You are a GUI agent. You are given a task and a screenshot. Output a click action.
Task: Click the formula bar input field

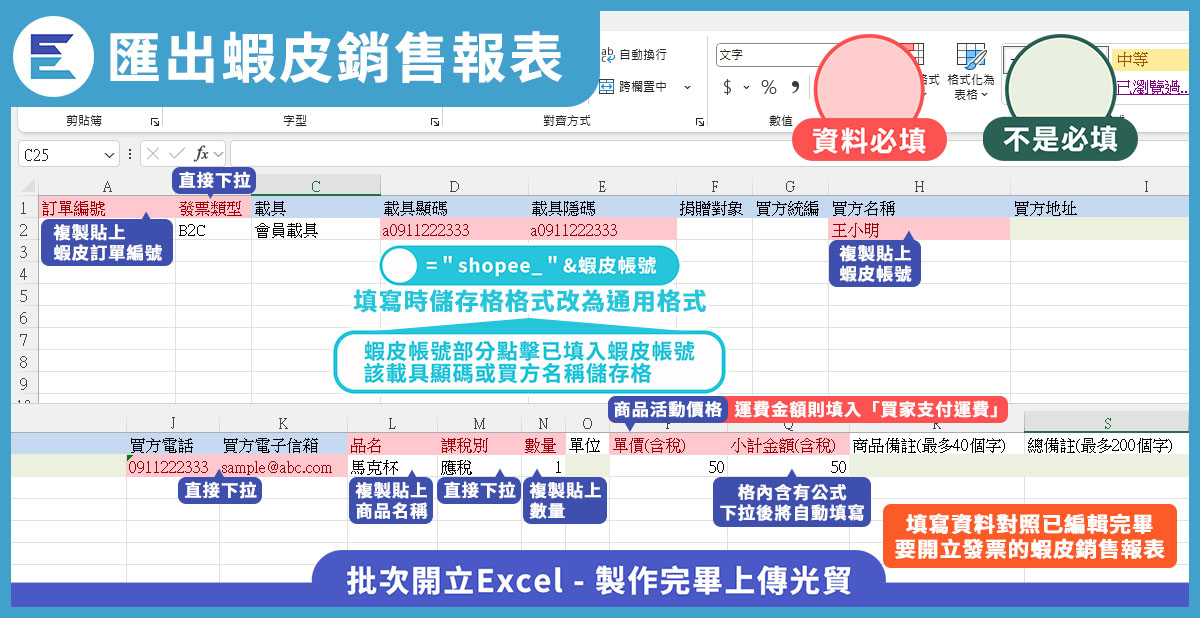(x=700, y=154)
